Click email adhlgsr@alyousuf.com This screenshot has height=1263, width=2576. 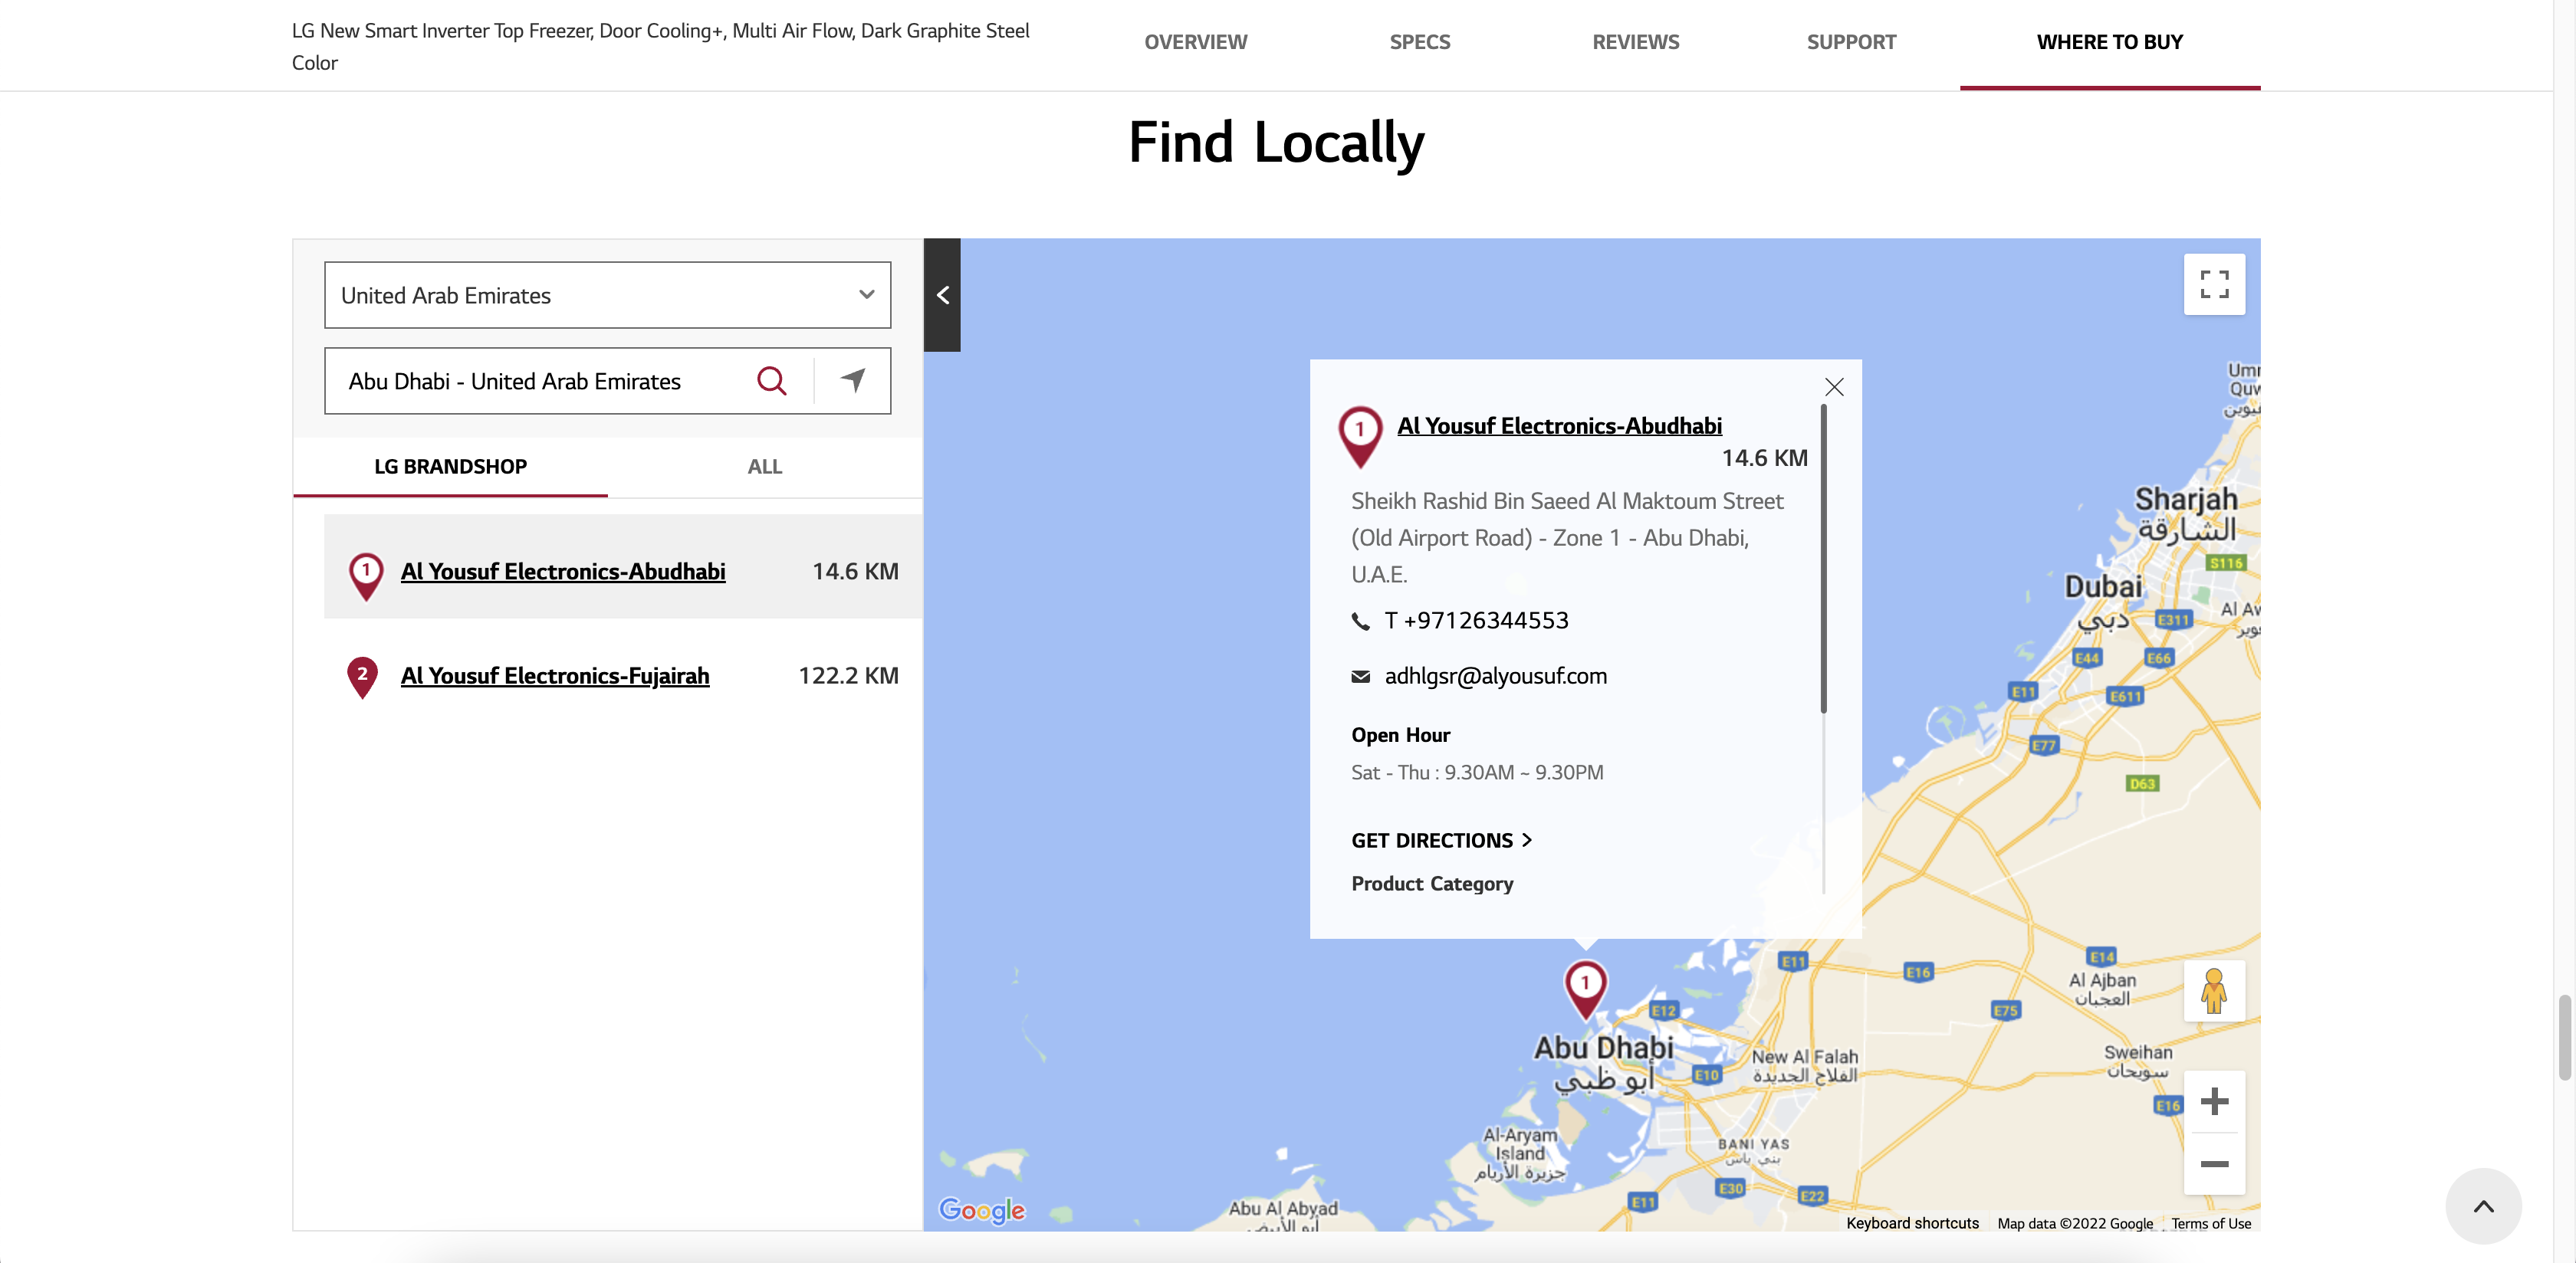1495,676
